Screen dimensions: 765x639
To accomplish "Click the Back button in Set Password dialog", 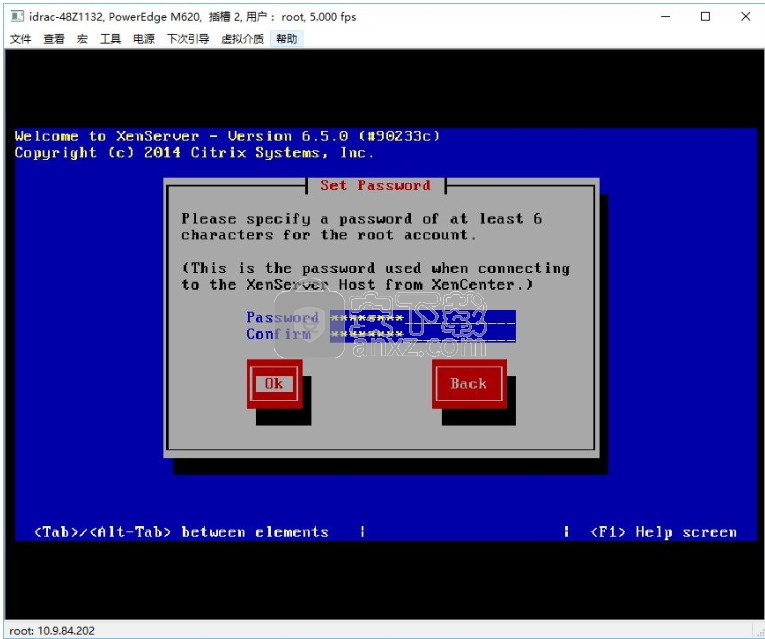I will (x=469, y=384).
